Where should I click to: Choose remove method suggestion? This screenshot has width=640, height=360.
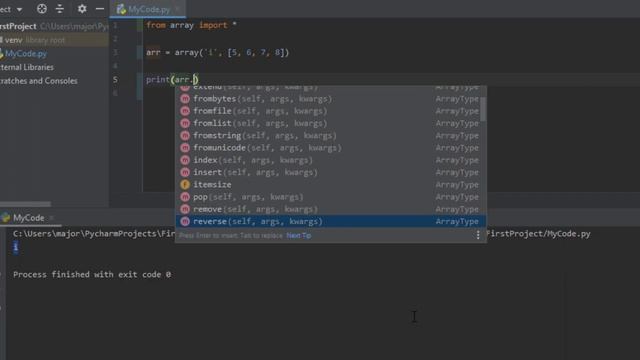pyautogui.click(x=331, y=209)
